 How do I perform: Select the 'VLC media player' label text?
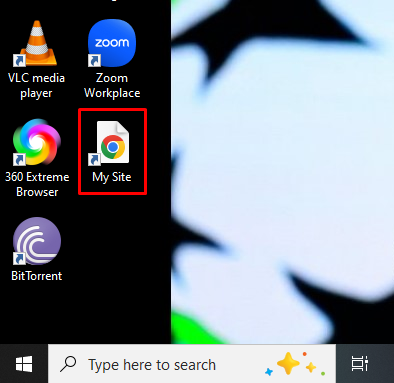(x=36, y=86)
